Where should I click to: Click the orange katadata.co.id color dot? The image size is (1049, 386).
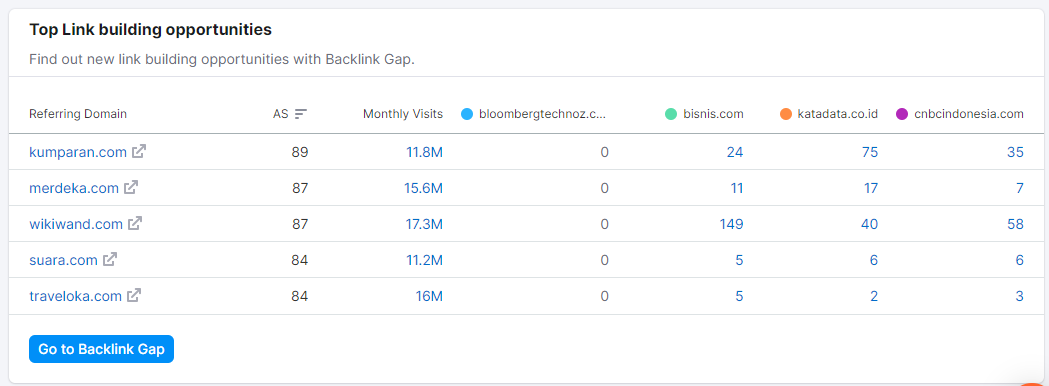(786, 114)
